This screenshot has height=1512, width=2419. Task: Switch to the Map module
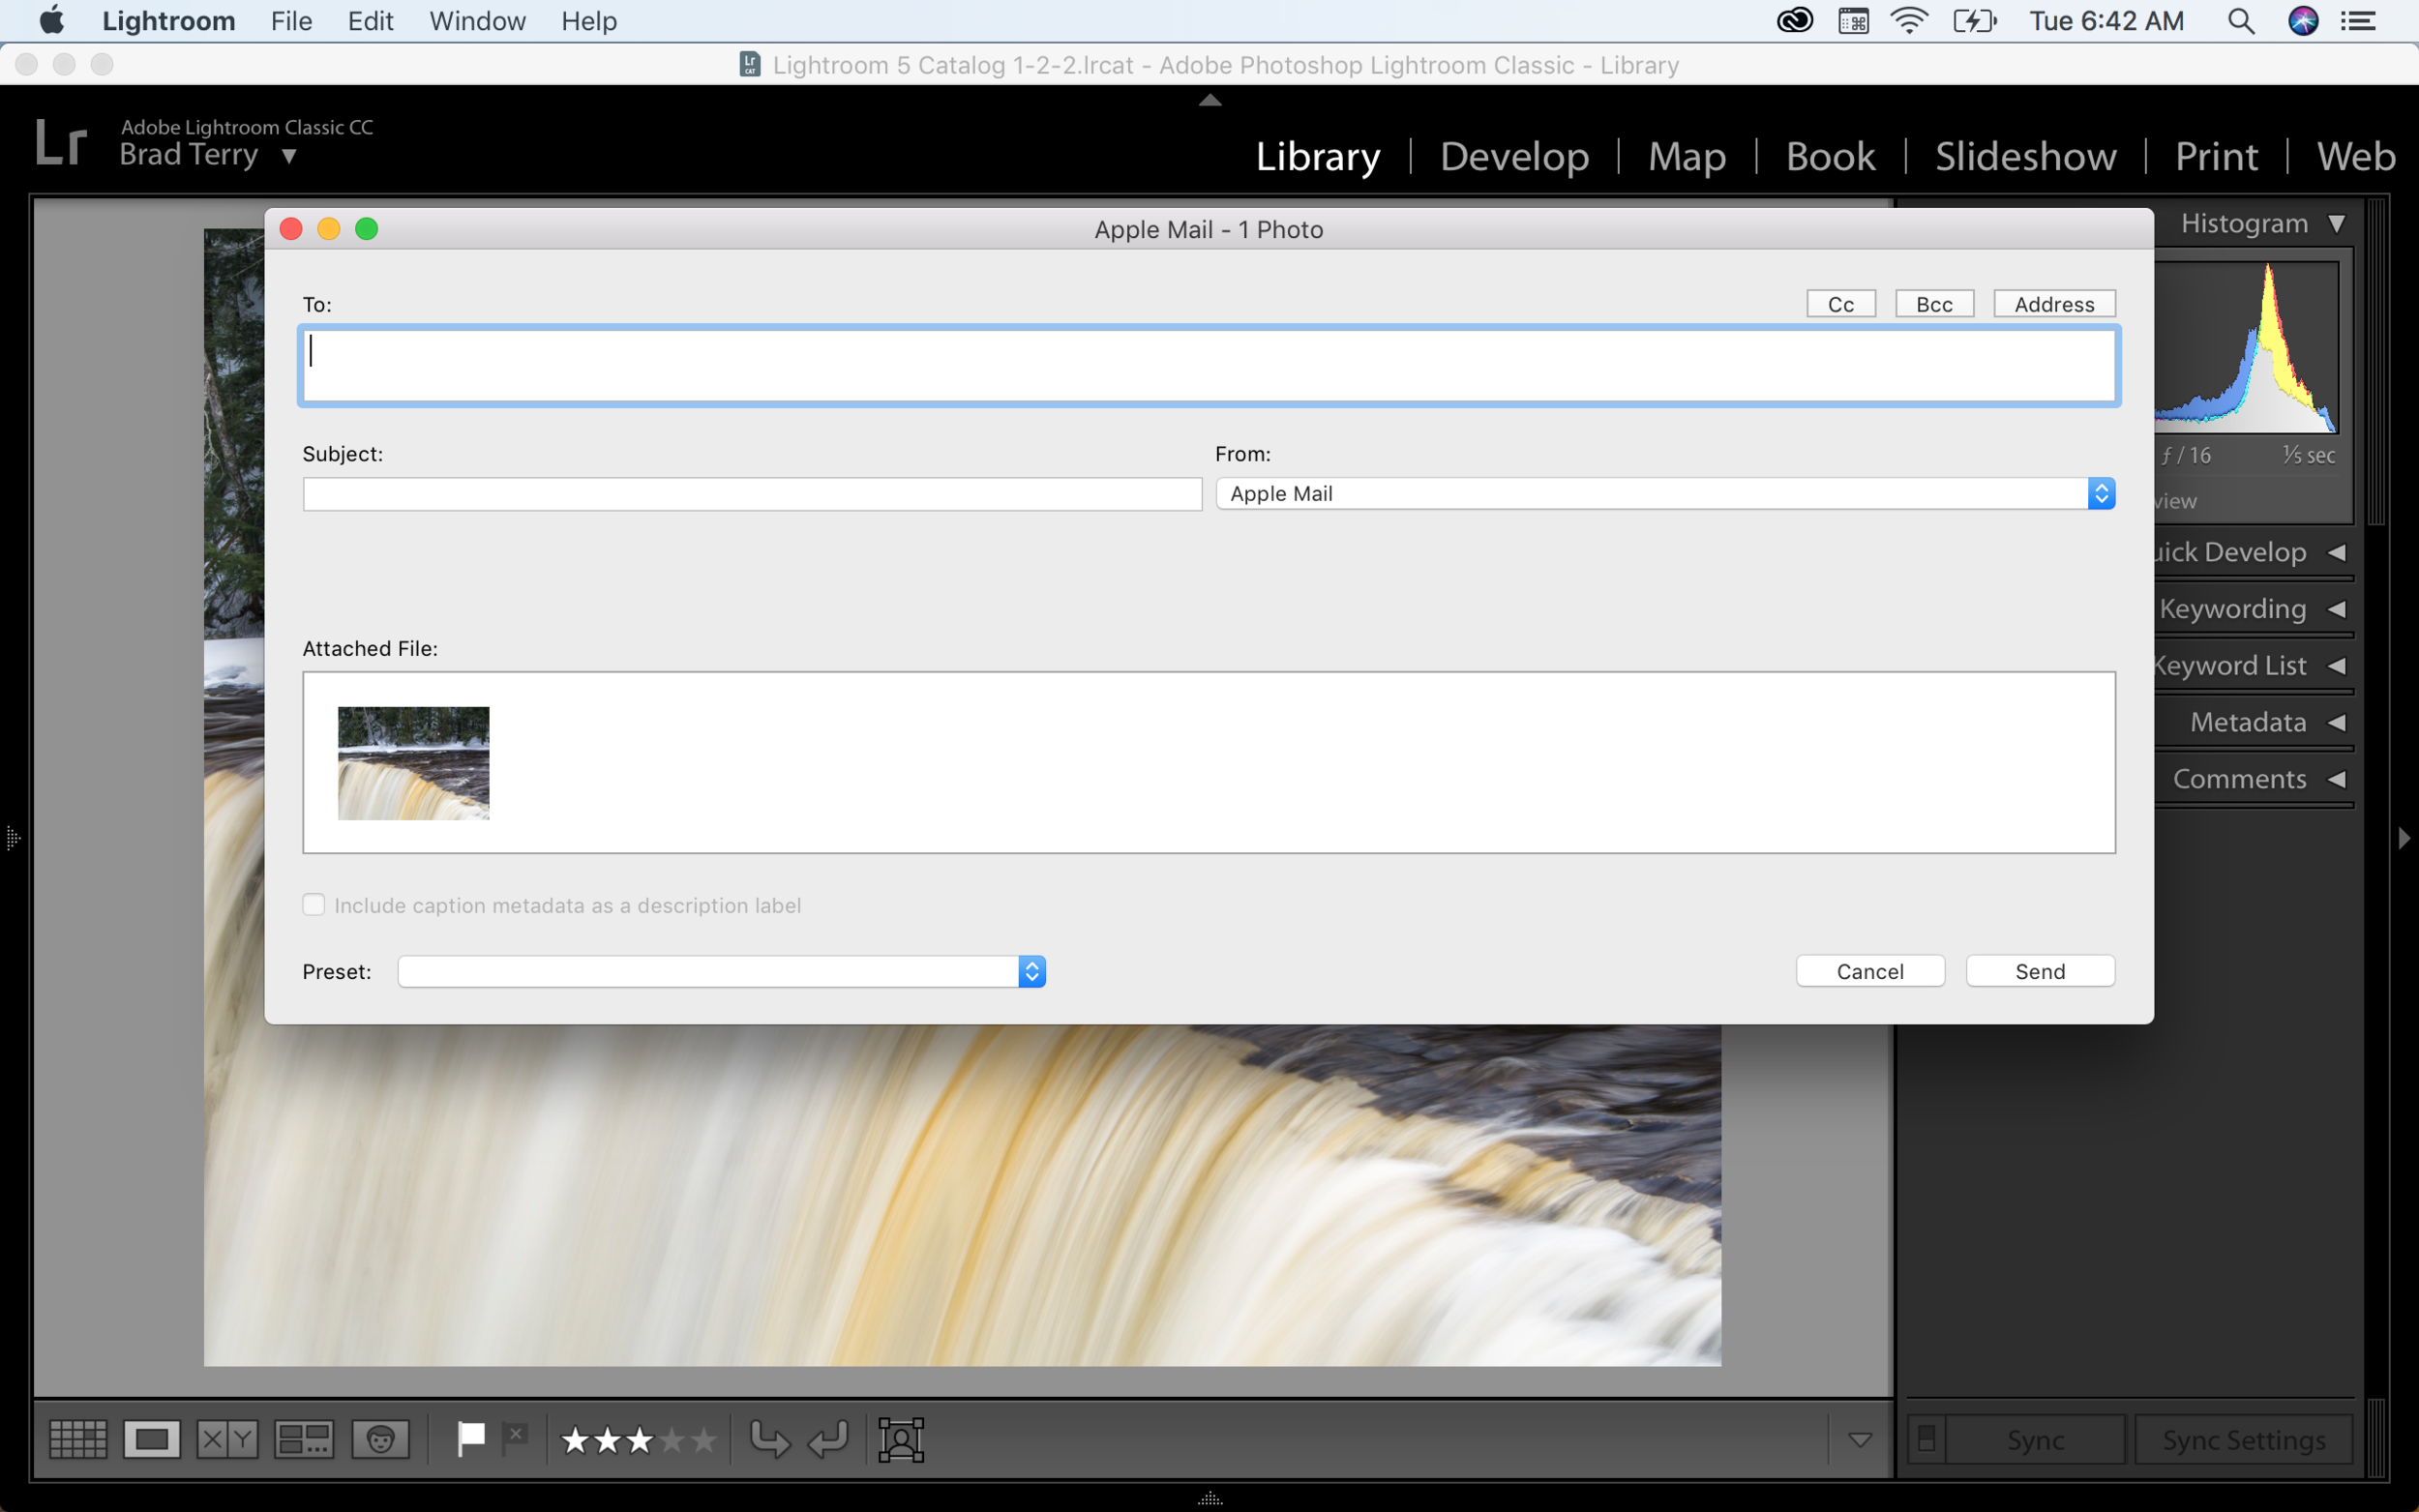click(x=1687, y=156)
